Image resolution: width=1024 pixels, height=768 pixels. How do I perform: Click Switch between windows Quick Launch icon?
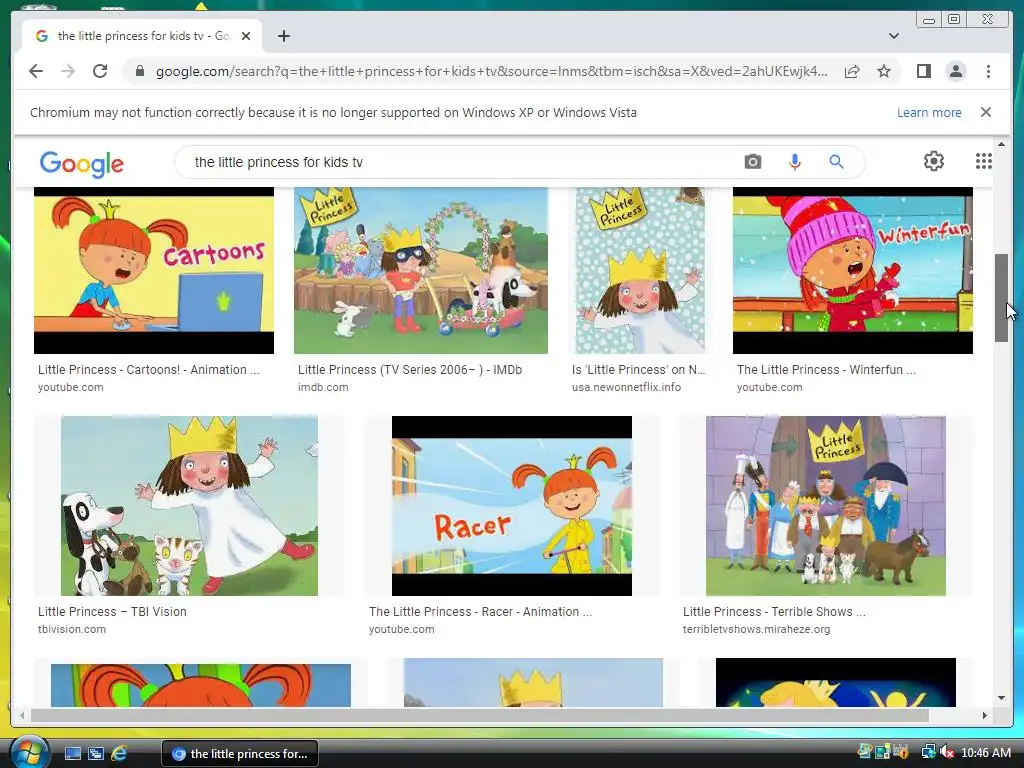[x=95, y=754]
